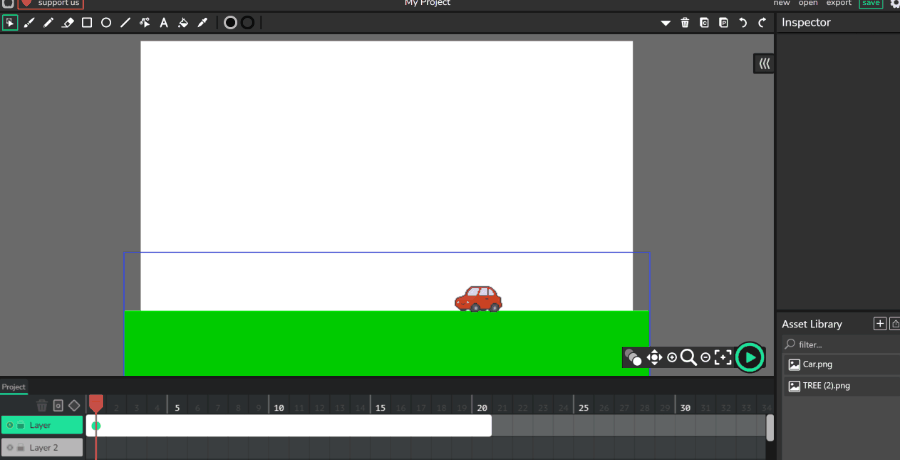Viewport: 900px width, 460px height.
Task: Select the green ground rectangle
Action: pos(386,343)
